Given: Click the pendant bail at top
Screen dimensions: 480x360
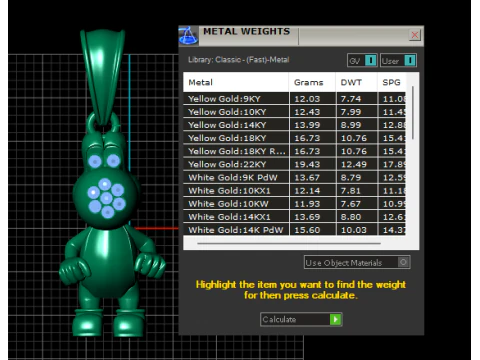Looking at the screenshot, I should [103, 77].
